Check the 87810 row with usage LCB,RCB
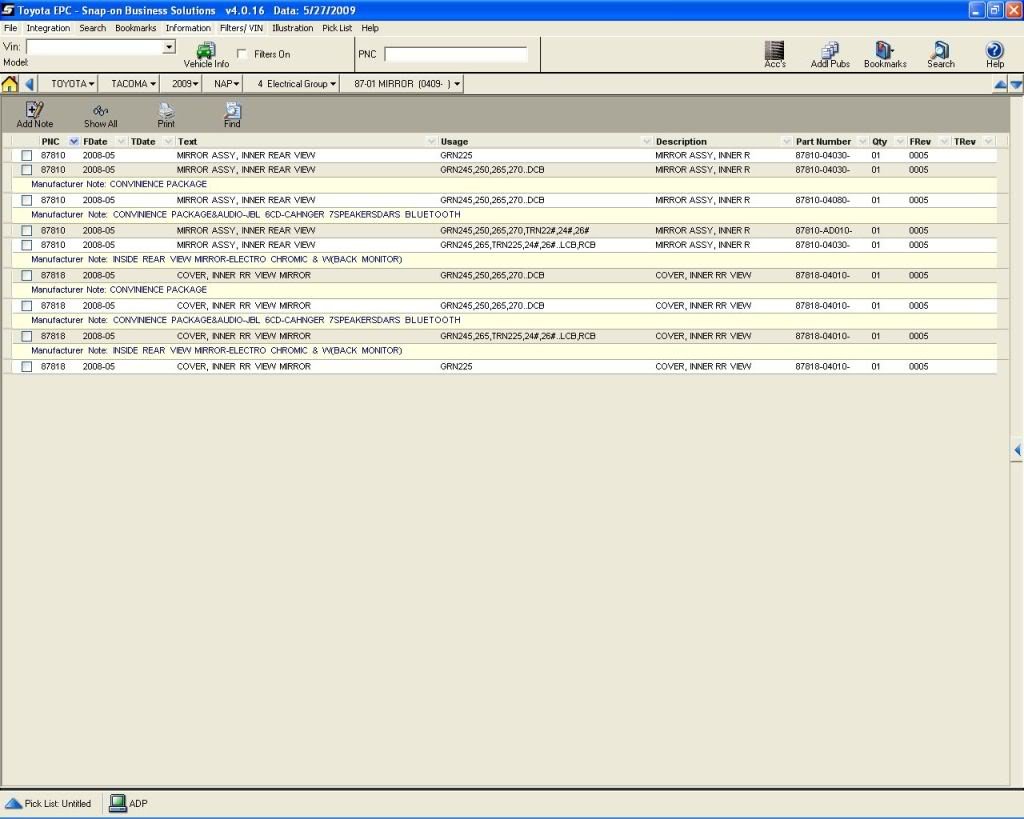The height and width of the screenshot is (819, 1024). pyautogui.click(x=26, y=245)
